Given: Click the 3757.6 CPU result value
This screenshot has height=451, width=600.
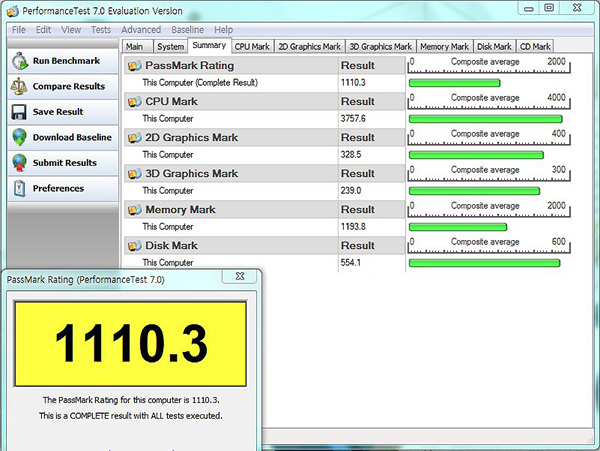Looking at the screenshot, I should [353, 119].
